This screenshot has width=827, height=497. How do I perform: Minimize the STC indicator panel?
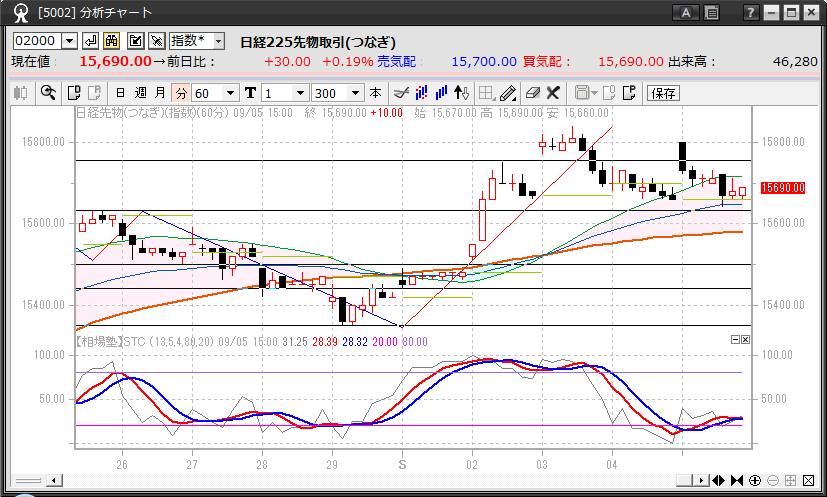[x=735, y=340]
